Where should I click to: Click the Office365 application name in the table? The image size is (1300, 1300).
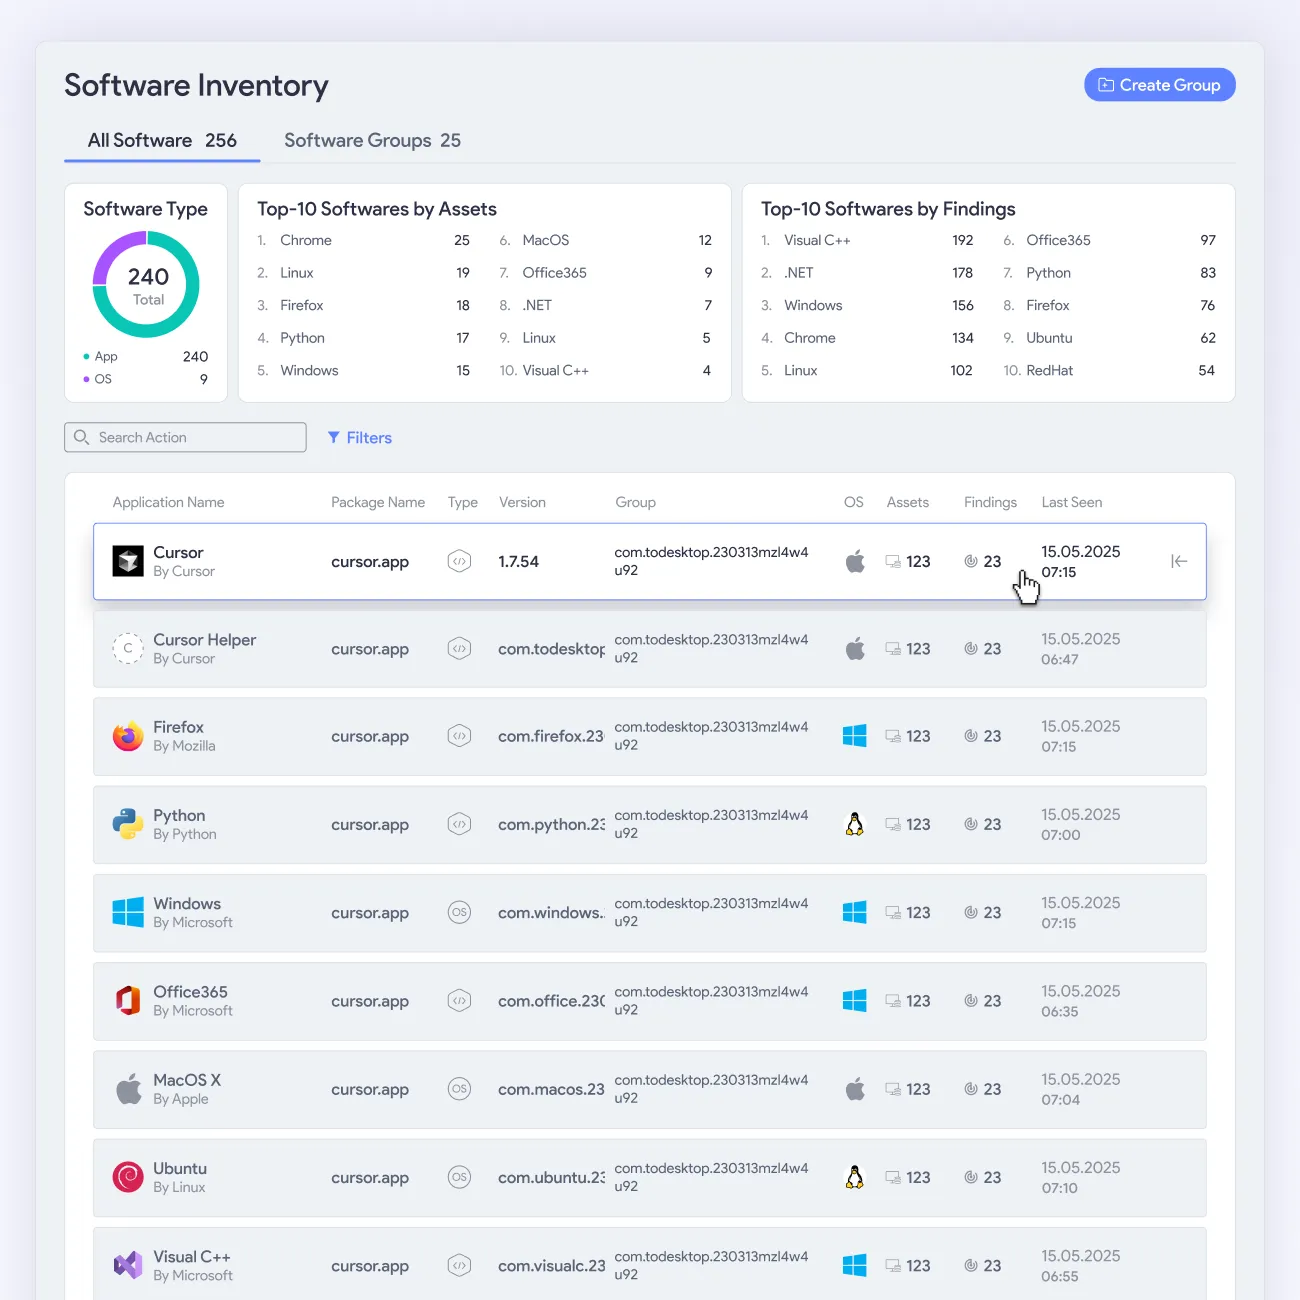point(190,992)
